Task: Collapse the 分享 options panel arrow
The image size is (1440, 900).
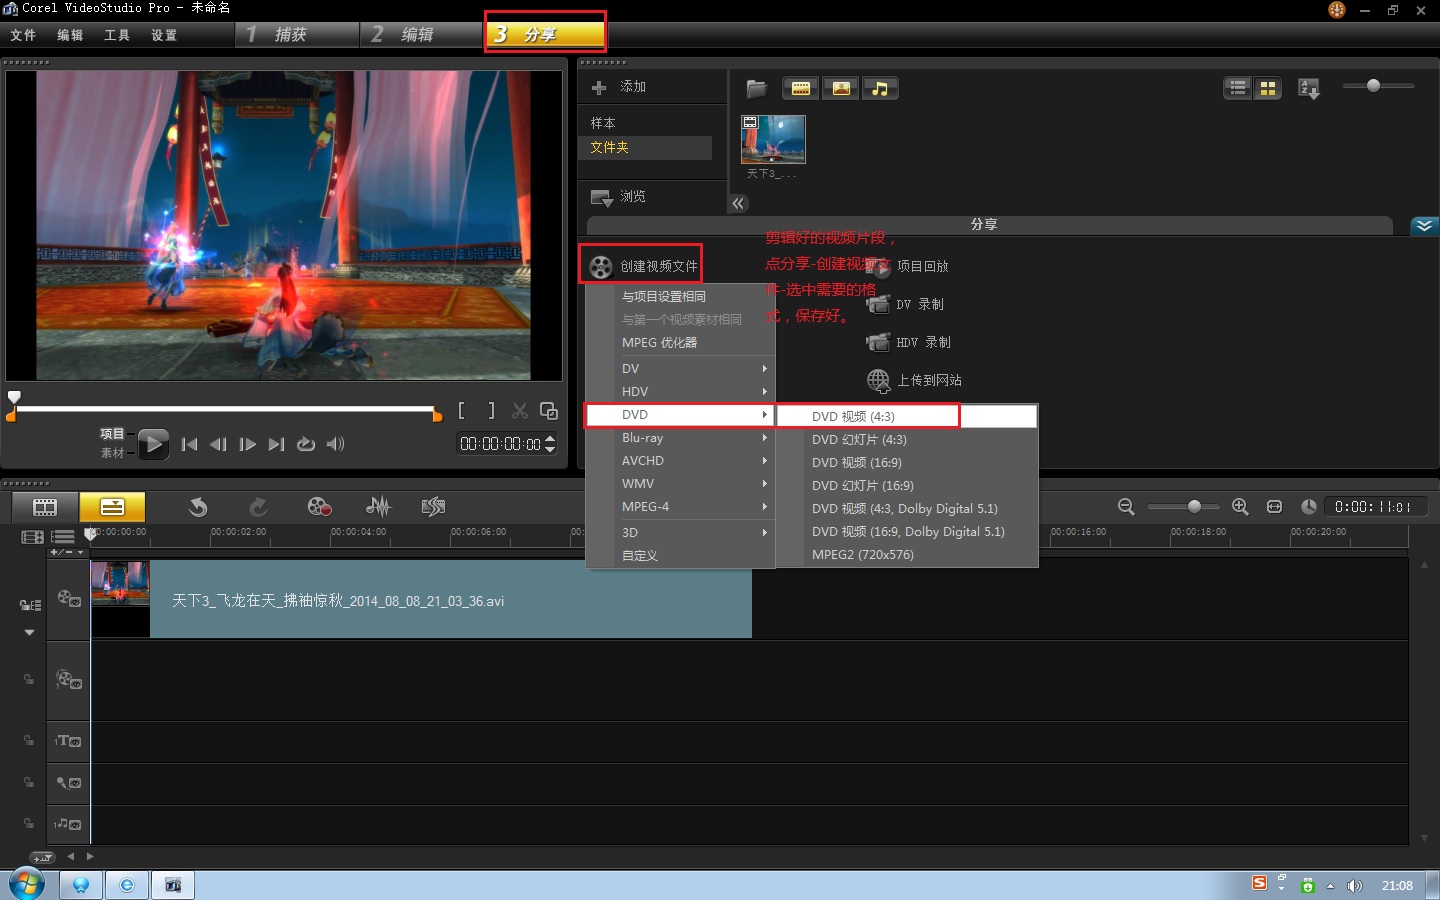Action: [x=1424, y=225]
